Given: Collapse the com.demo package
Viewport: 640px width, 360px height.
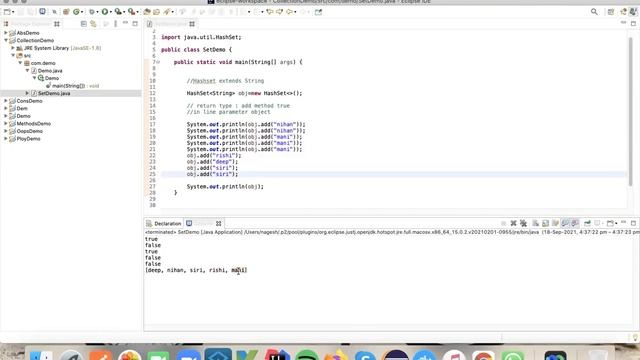Looking at the screenshot, I should click(20, 63).
